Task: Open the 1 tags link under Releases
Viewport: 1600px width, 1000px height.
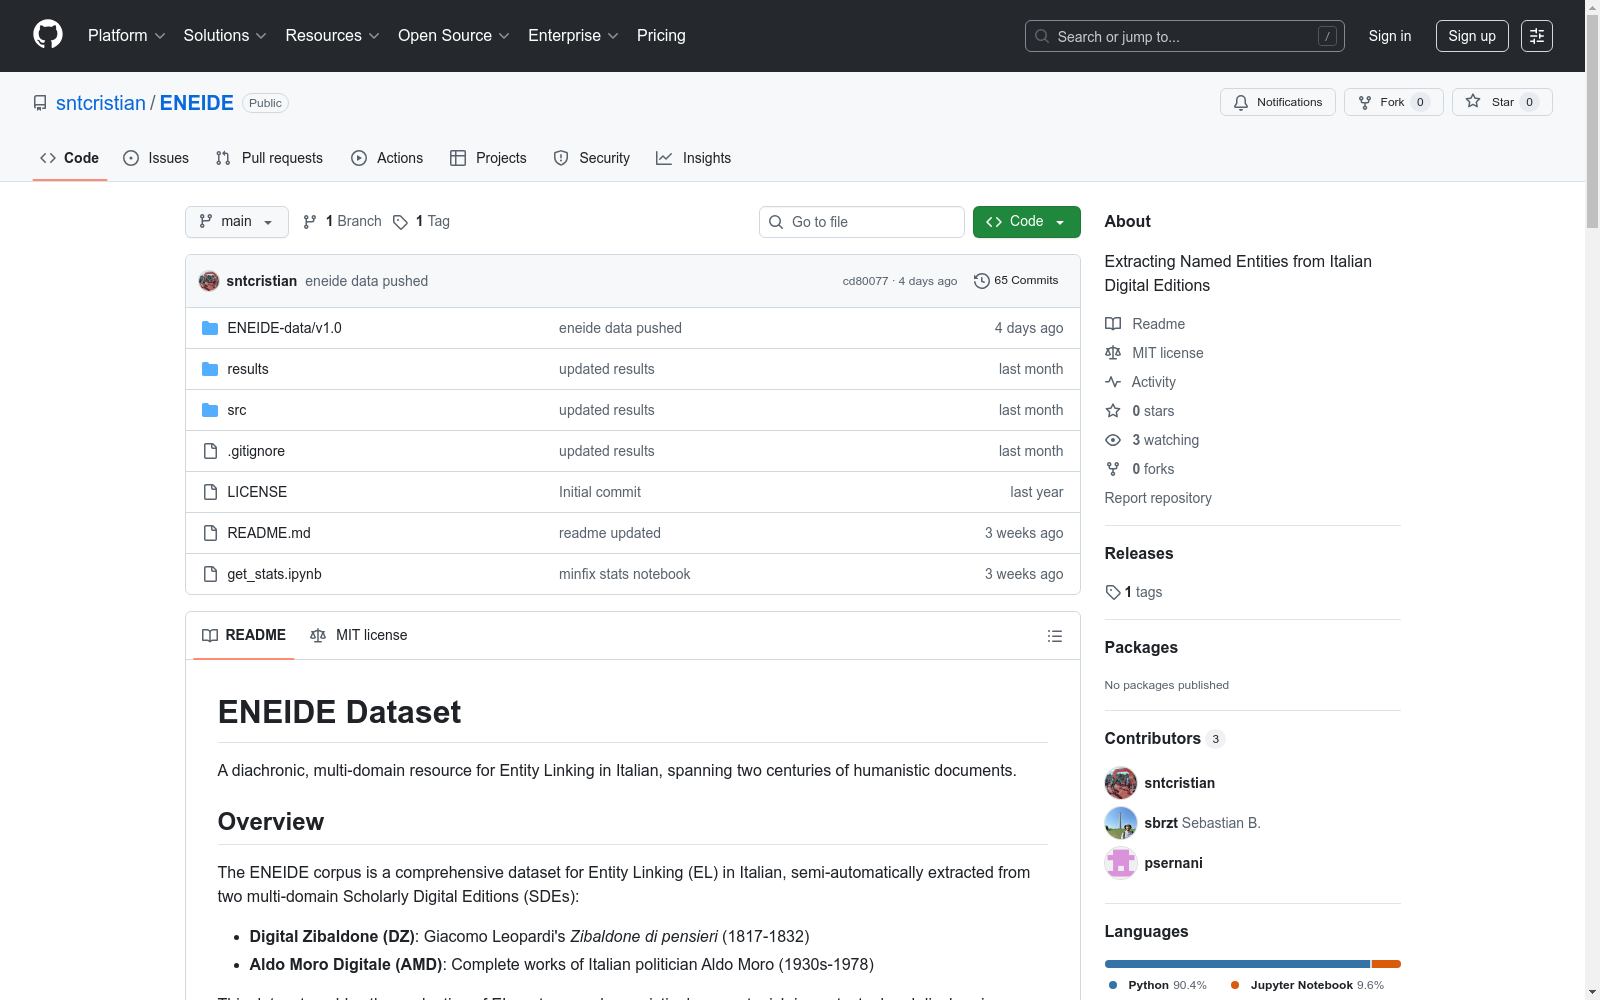Action: 1134,592
